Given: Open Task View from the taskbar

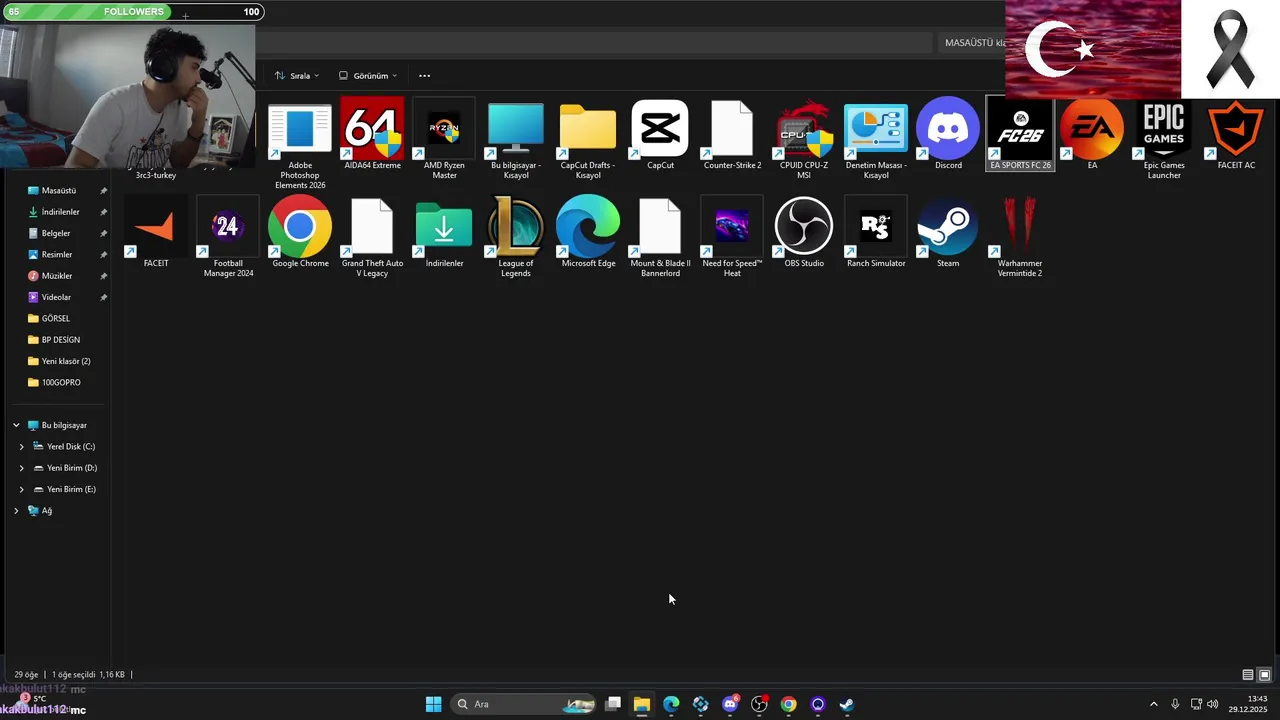Looking at the screenshot, I should (613, 704).
